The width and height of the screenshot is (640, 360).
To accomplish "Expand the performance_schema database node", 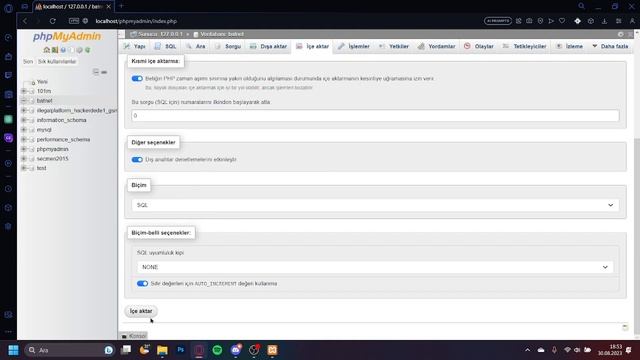I will tap(24, 139).
